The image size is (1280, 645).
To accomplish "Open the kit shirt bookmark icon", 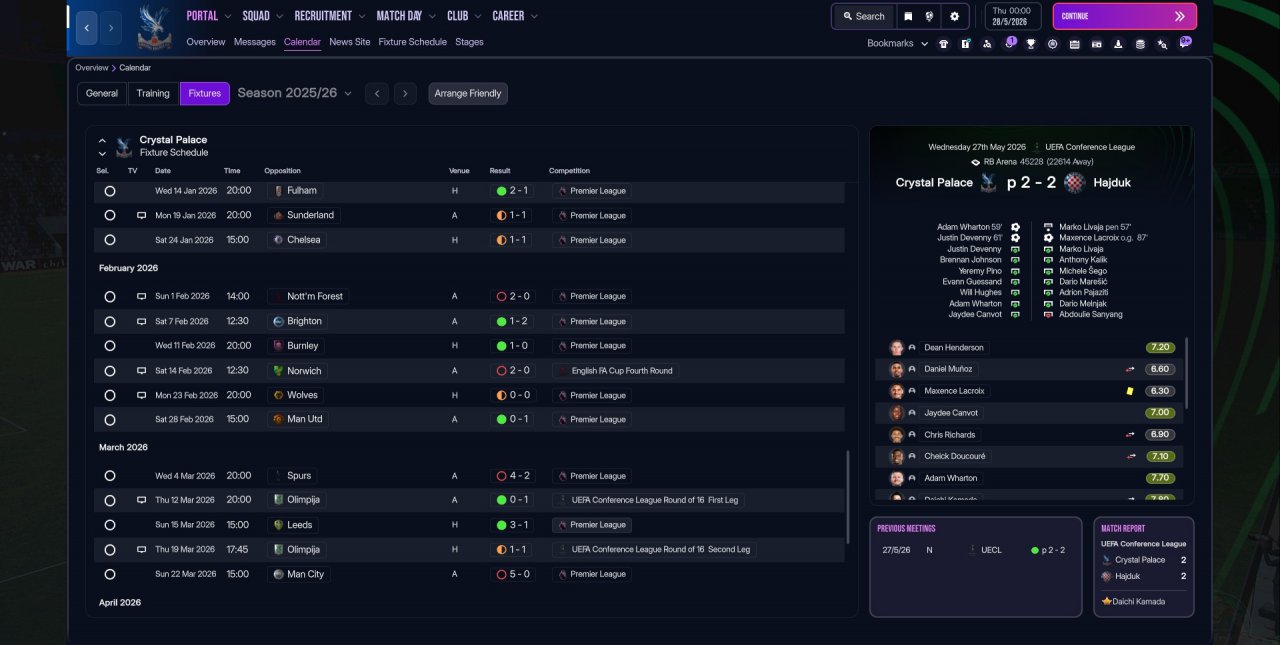I will (943, 44).
